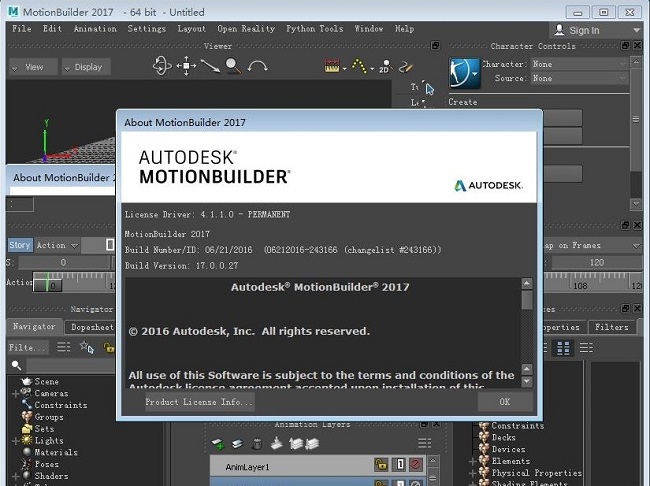The width and height of the screenshot is (650, 486).
Task: Click the Product License Info button
Action: click(199, 402)
